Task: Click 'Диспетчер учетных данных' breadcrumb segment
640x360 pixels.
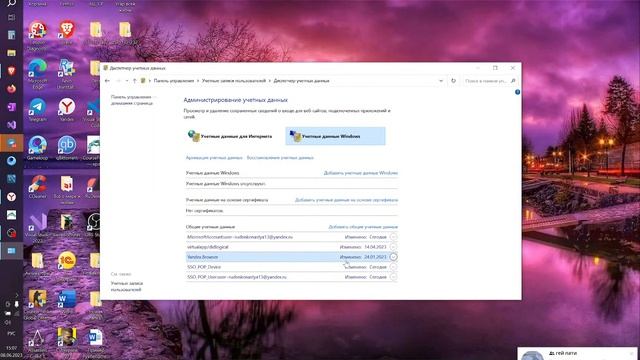Action: pos(301,81)
